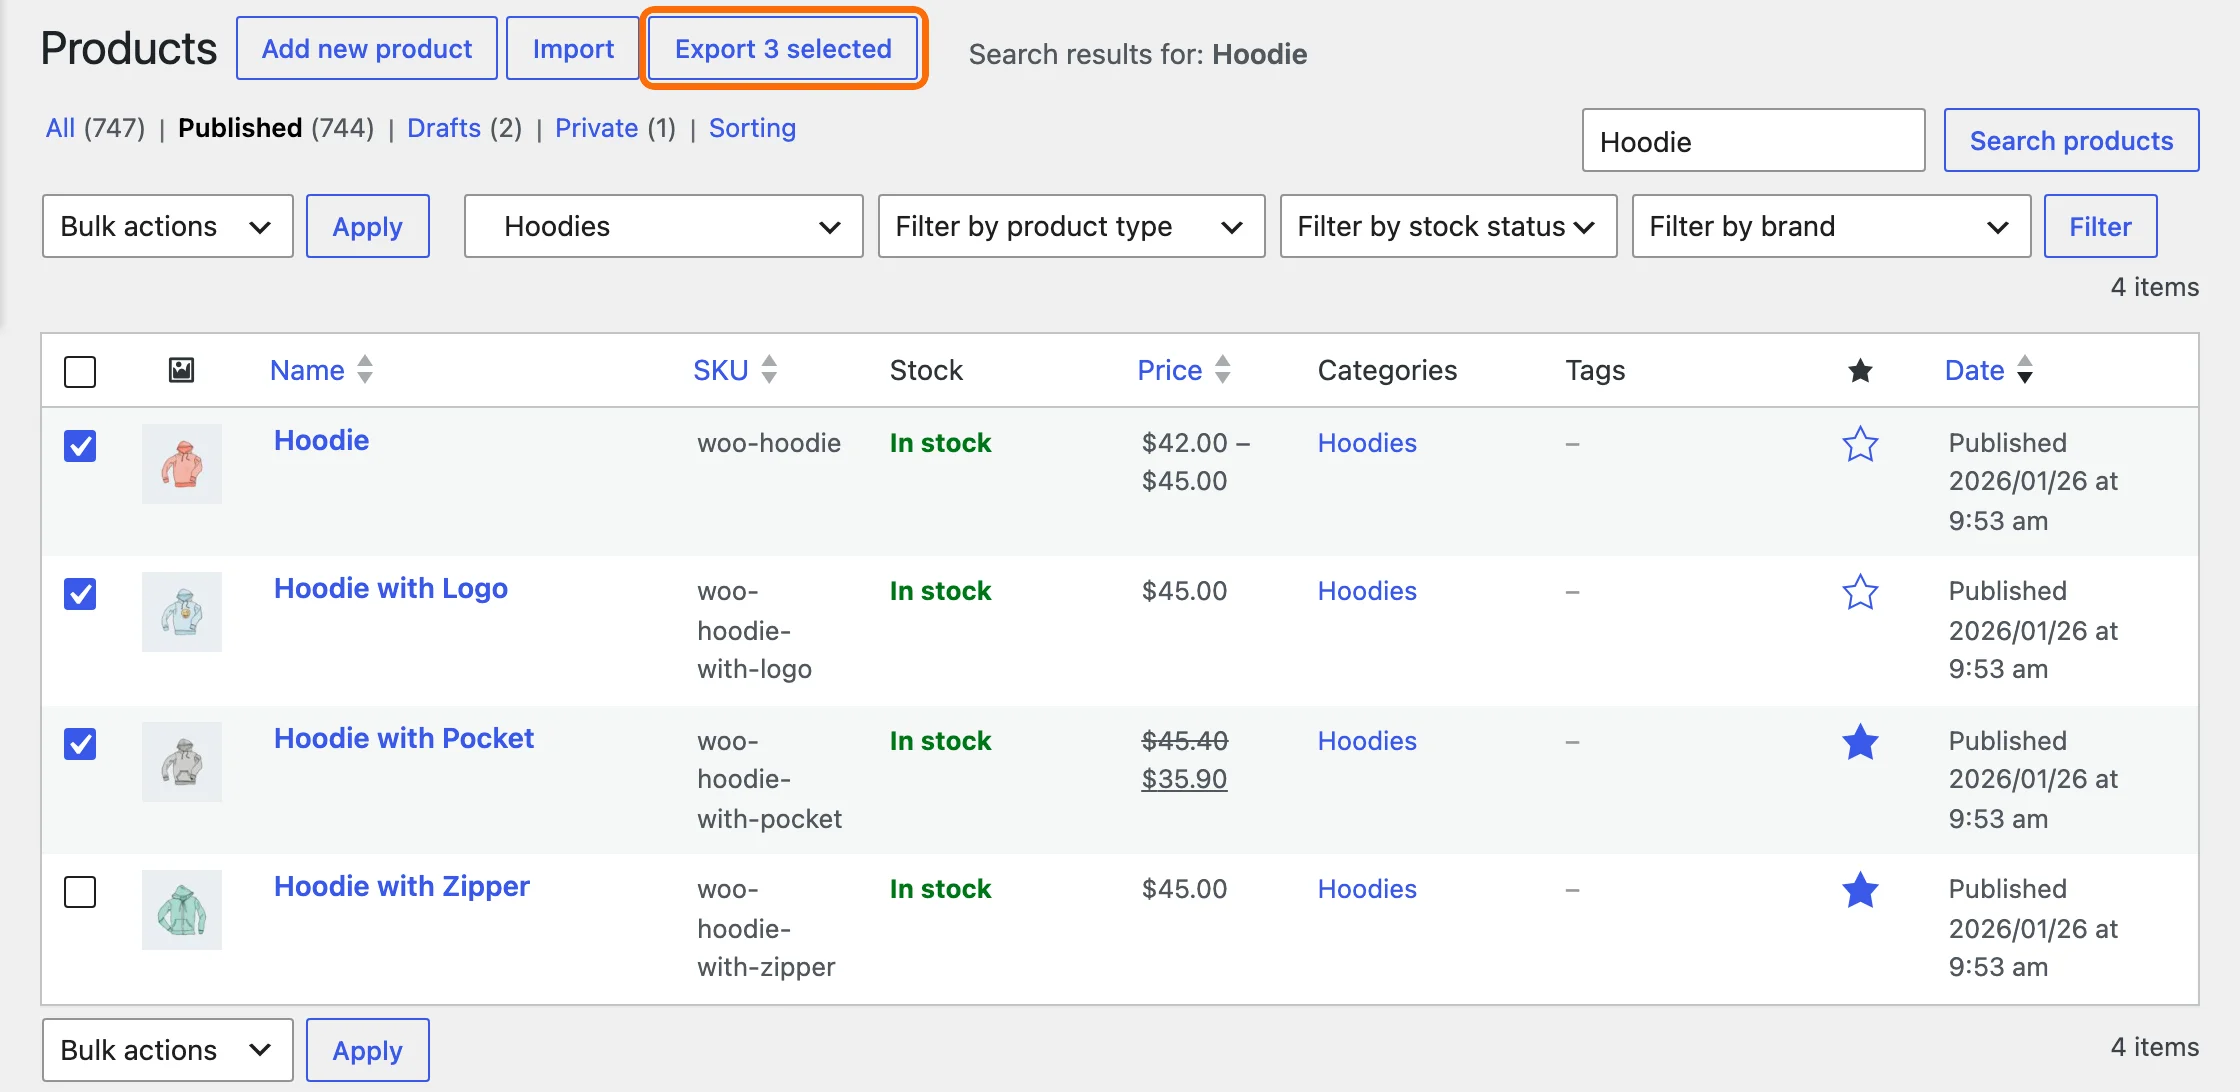Click the featured star column header
The width and height of the screenshot is (2240, 1092).
(1860, 371)
